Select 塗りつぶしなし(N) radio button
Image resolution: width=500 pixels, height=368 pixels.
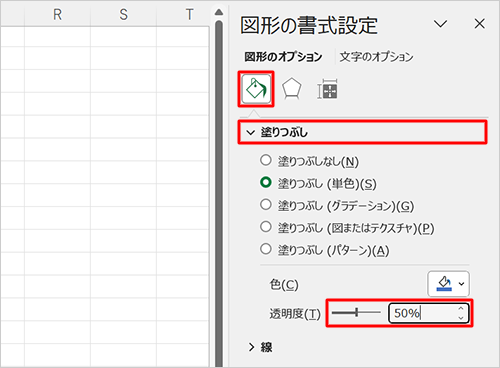tap(266, 160)
